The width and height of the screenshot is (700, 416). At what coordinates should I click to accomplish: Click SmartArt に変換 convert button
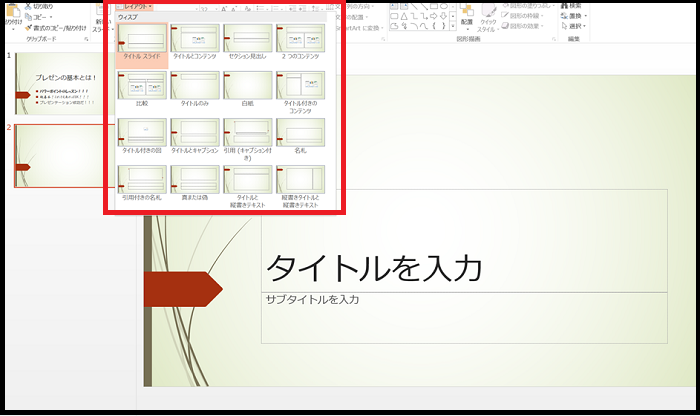coord(357,28)
